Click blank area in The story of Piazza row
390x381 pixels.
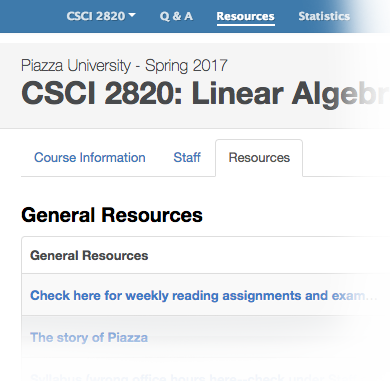267,337
